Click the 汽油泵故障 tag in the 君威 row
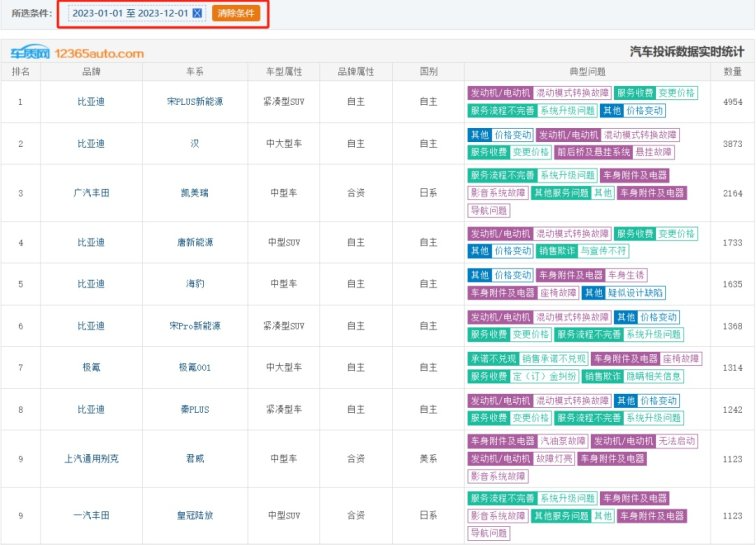 coord(562,441)
